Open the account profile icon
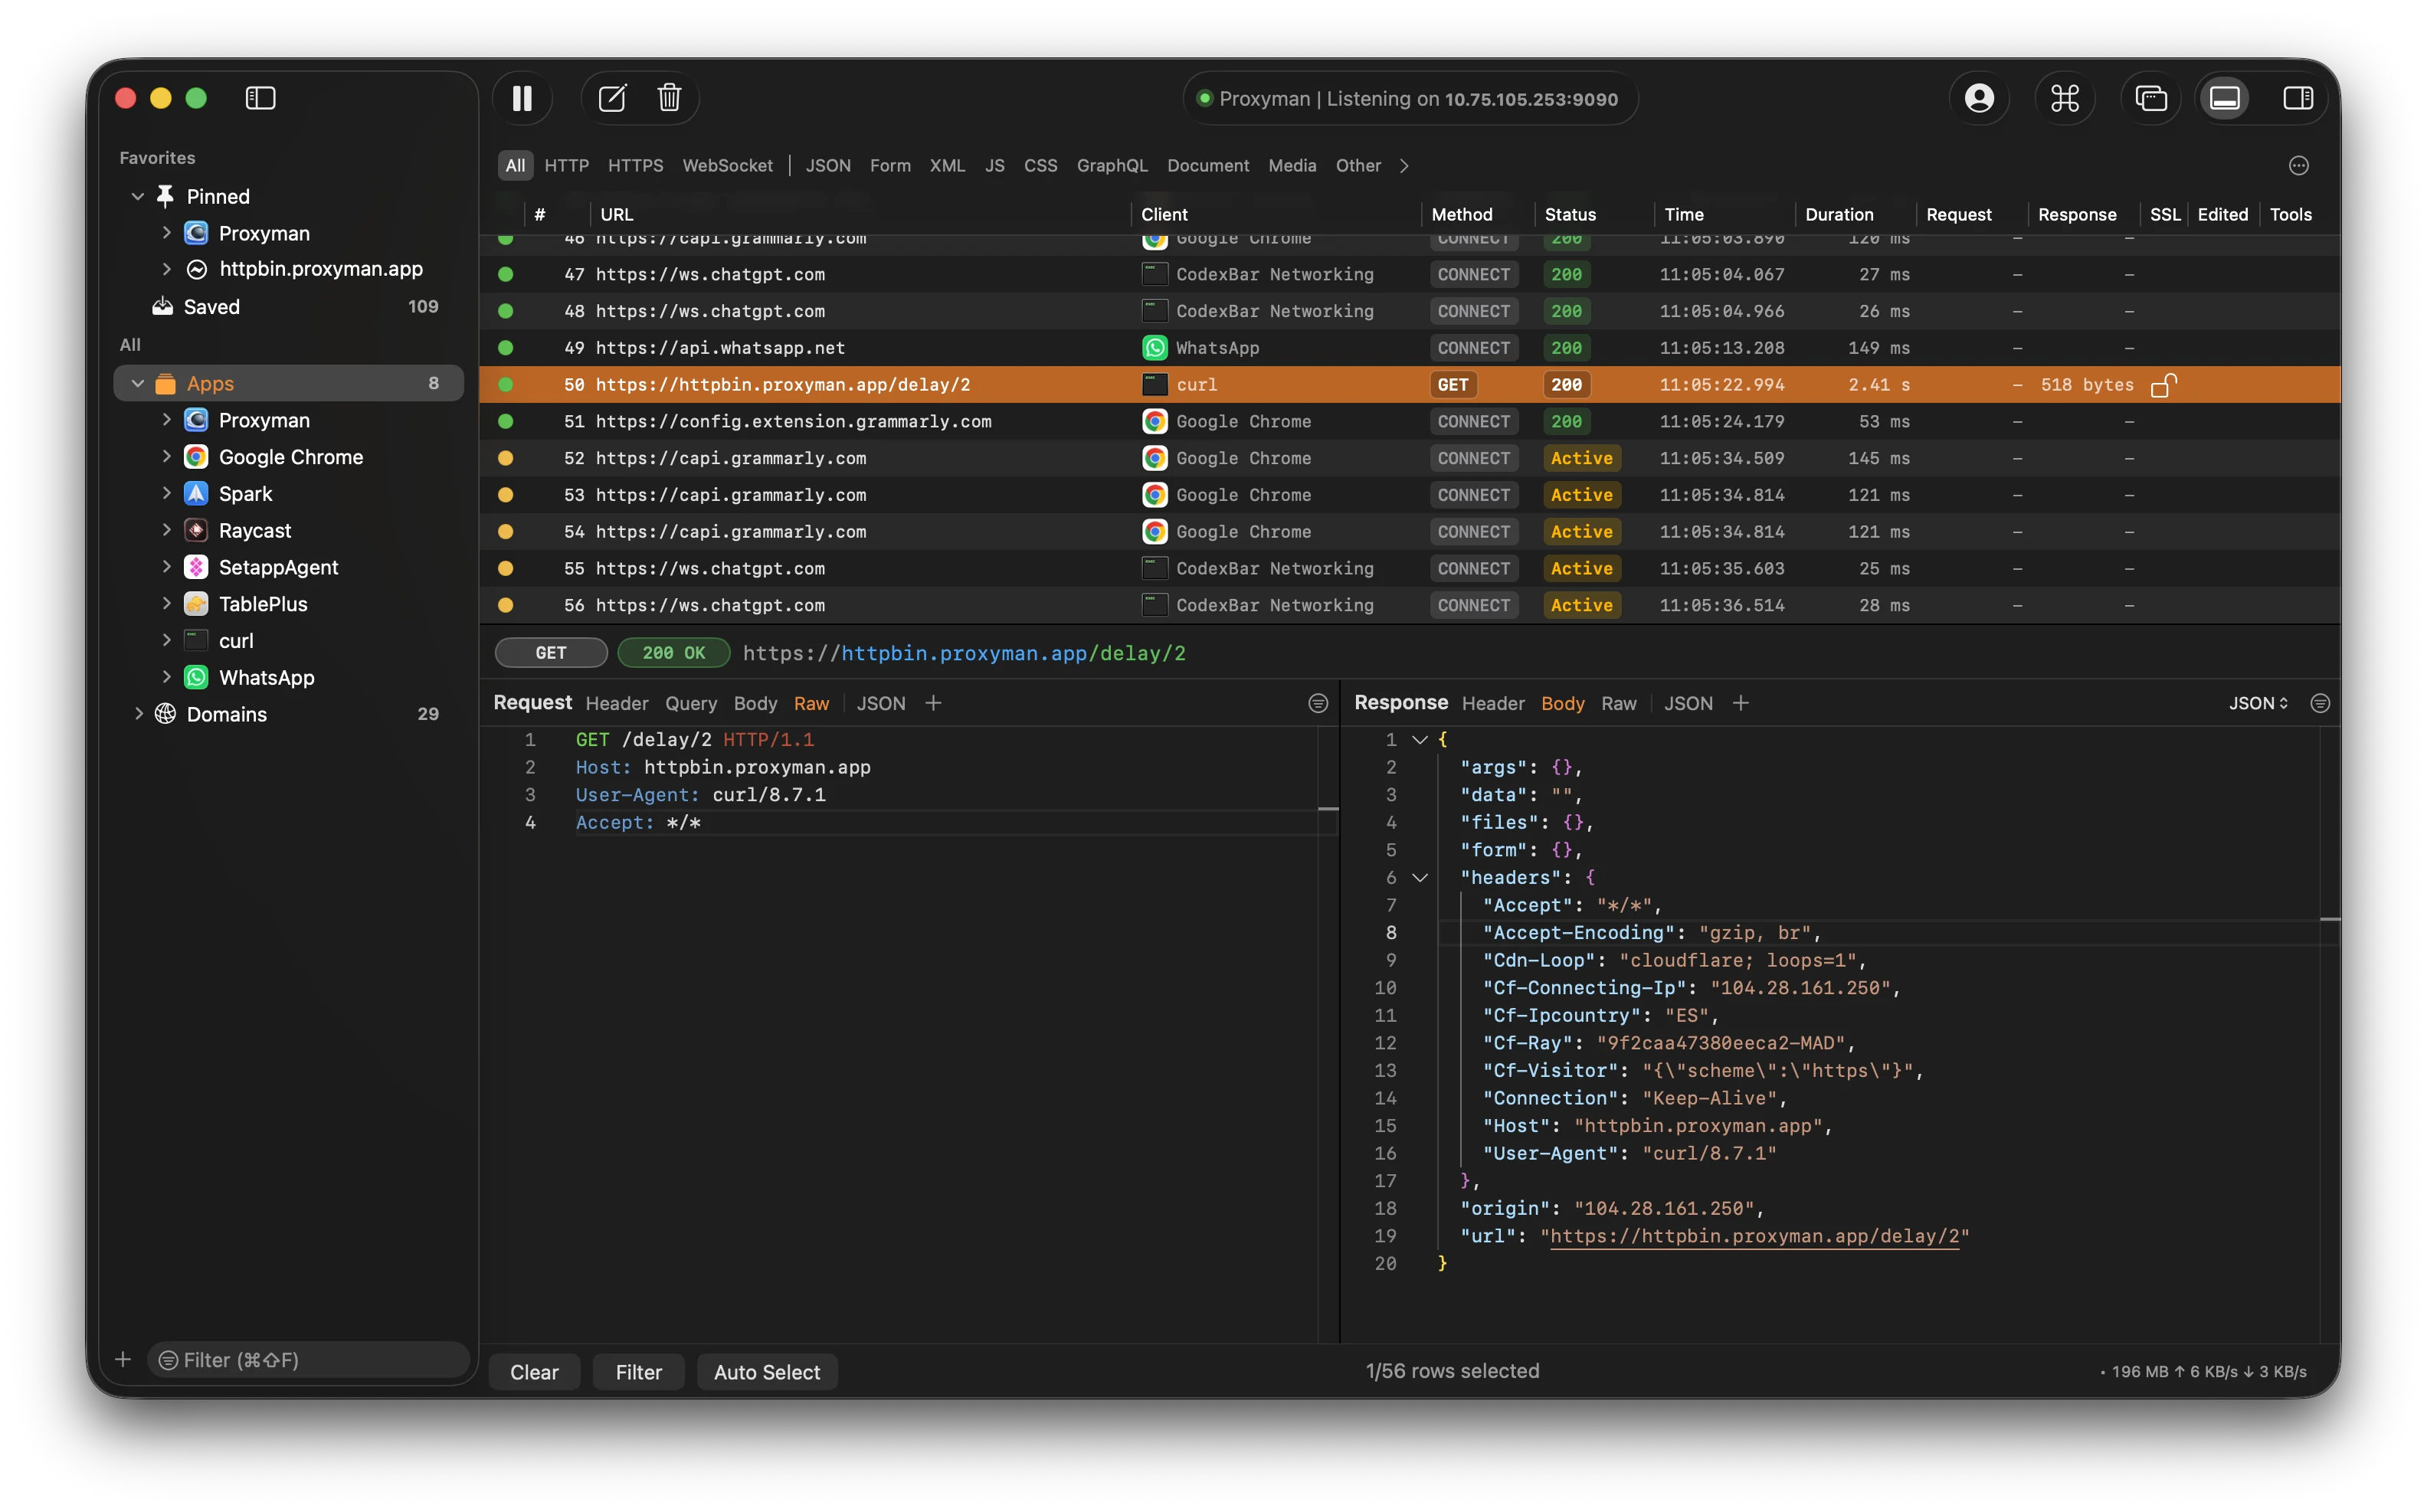Image resolution: width=2427 pixels, height=1512 pixels. click(1979, 98)
